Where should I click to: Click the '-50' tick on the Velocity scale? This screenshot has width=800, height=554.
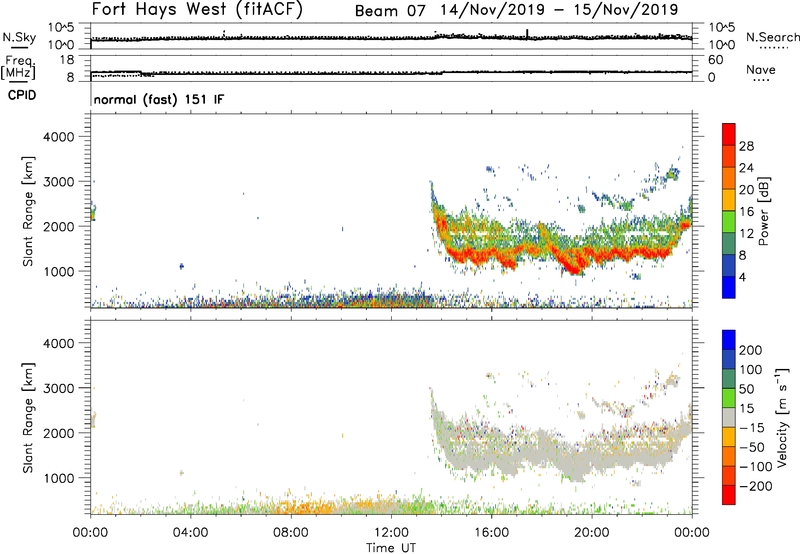[x=752, y=447]
